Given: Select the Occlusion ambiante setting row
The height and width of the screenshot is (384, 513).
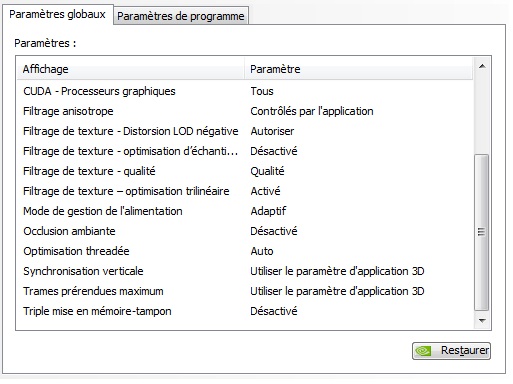Looking at the screenshot, I should point(245,231).
